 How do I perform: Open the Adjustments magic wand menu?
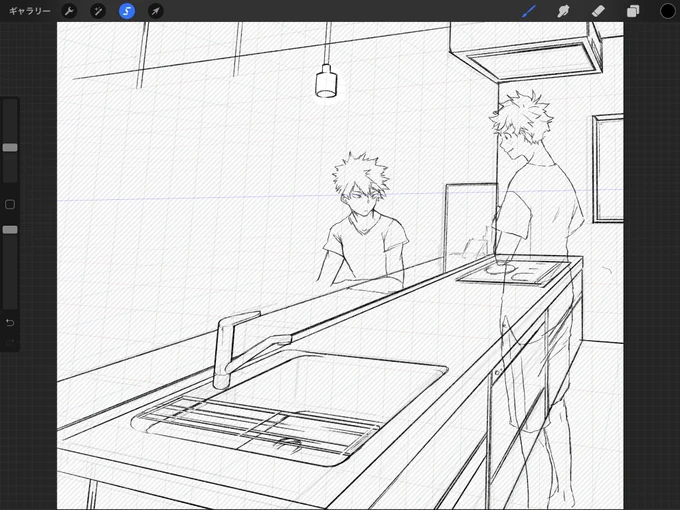[98, 11]
